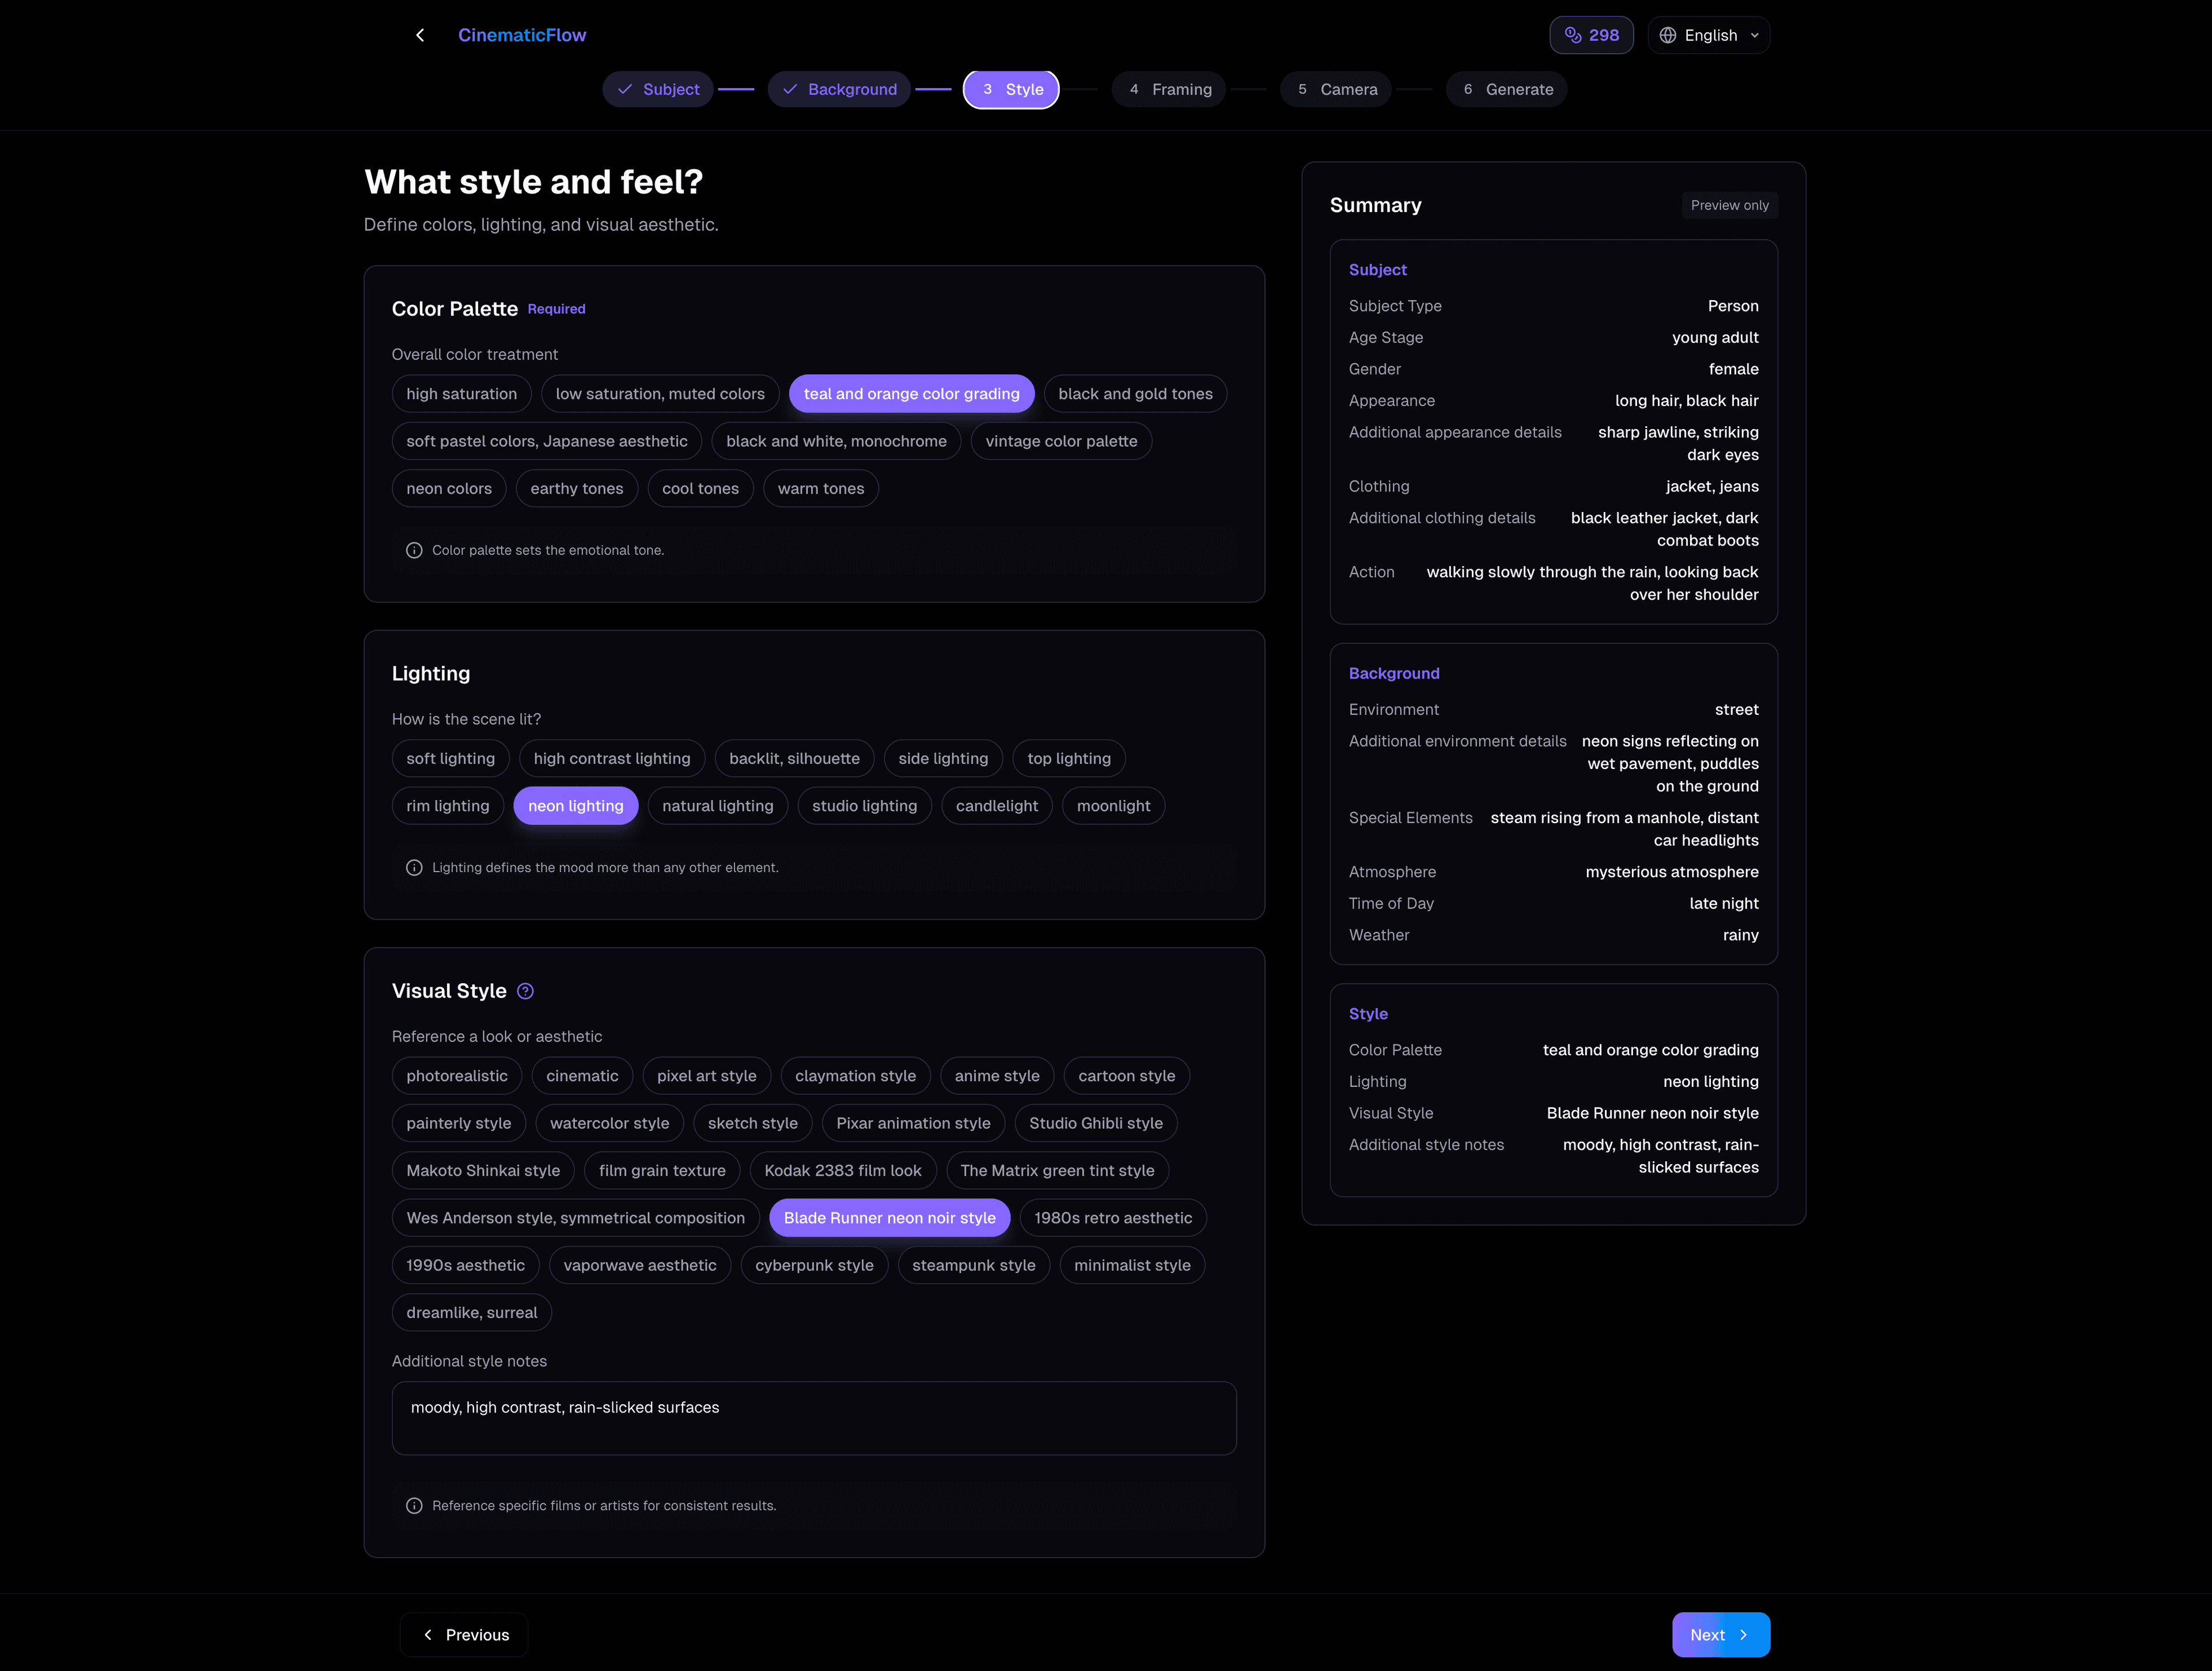The height and width of the screenshot is (1671, 2212).
Task: Expand the English language dropdown
Action: pos(1708,34)
